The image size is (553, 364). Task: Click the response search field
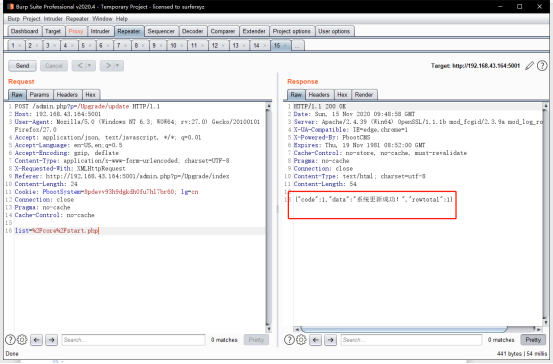(x=411, y=340)
